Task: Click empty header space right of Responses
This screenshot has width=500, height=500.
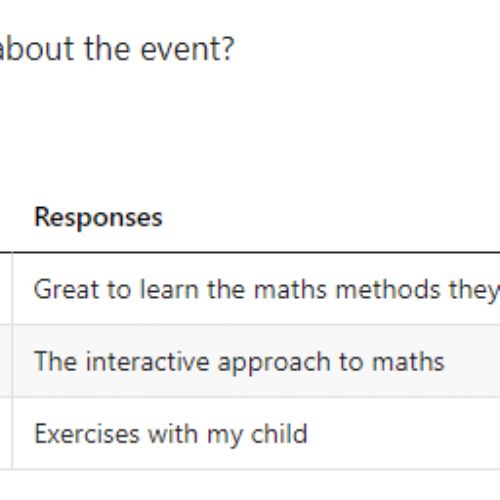Action: (x=333, y=217)
